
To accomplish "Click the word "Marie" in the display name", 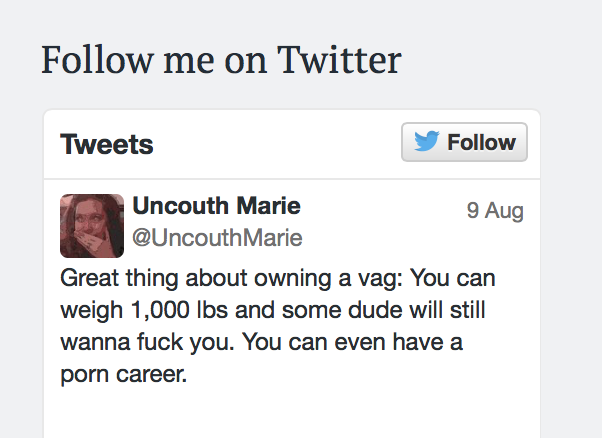I will pyautogui.click(x=267, y=207).
